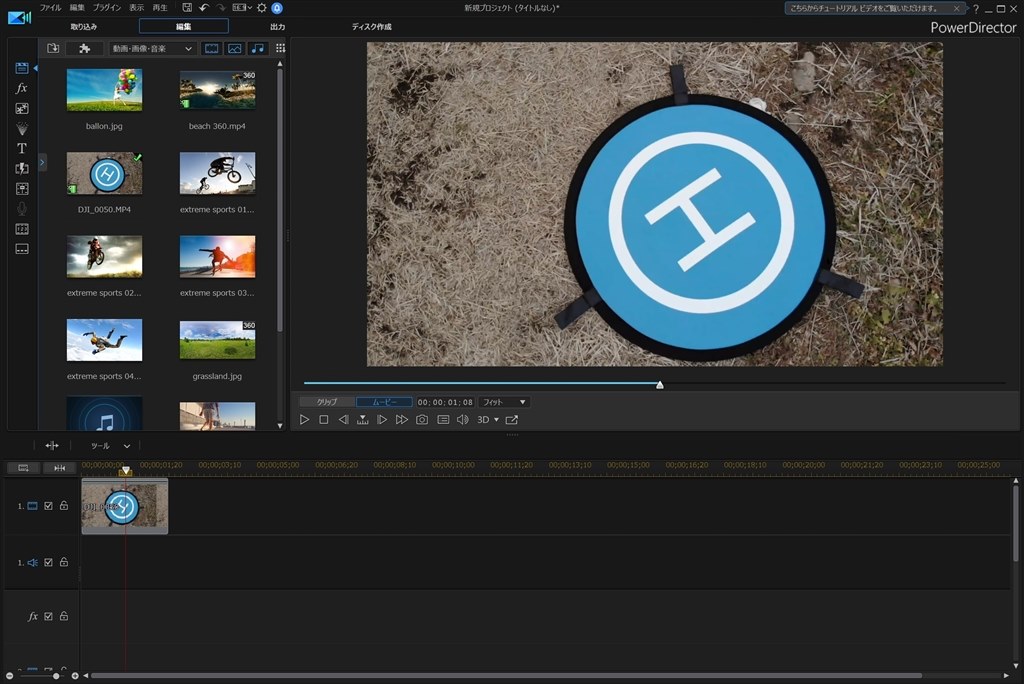Viewport: 1024px width, 684px height.
Task: Click the fast forward button
Action: coord(402,419)
